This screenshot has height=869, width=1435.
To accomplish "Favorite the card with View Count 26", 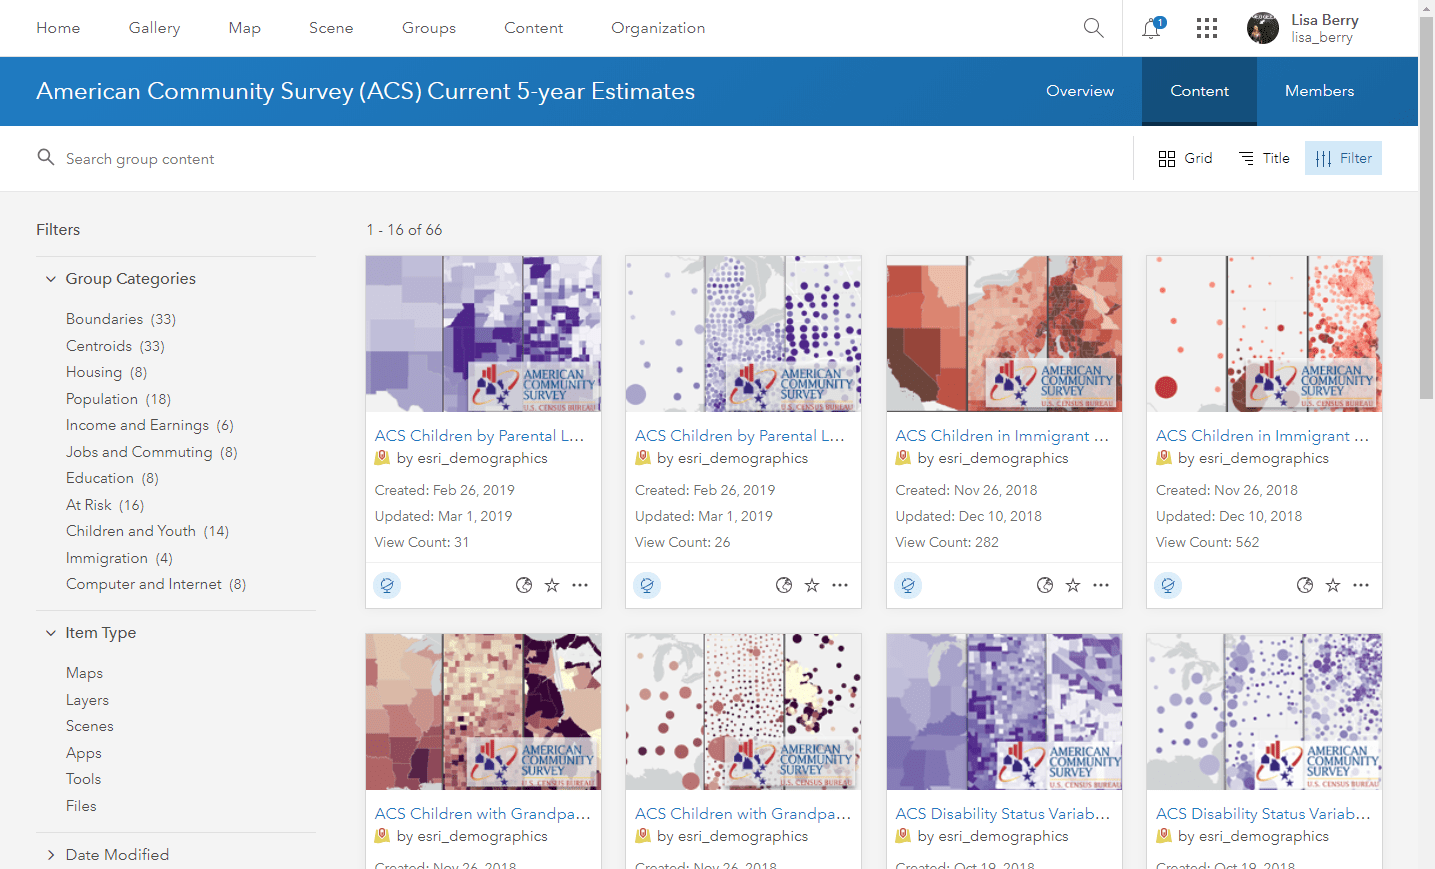I will pyautogui.click(x=812, y=585).
